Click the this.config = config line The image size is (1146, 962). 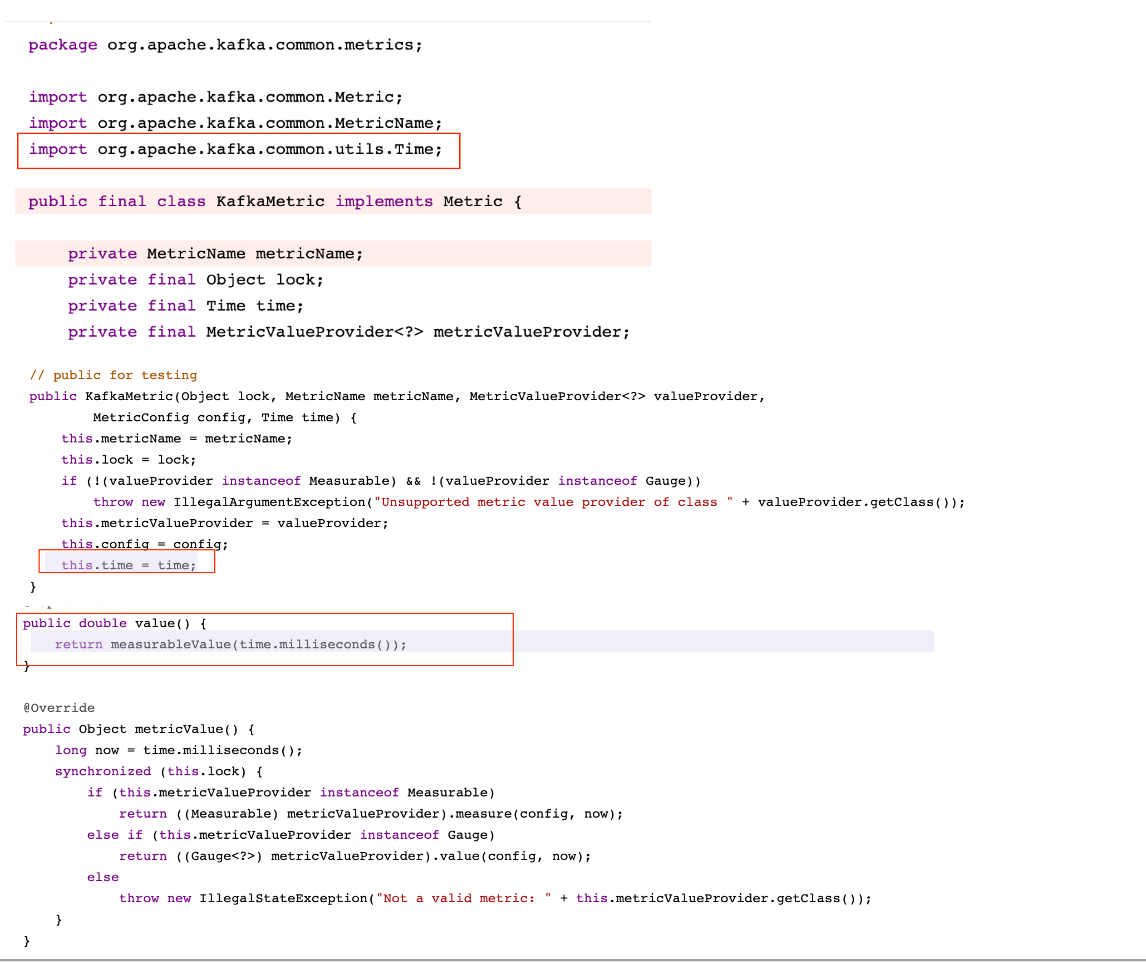[145, 545]
